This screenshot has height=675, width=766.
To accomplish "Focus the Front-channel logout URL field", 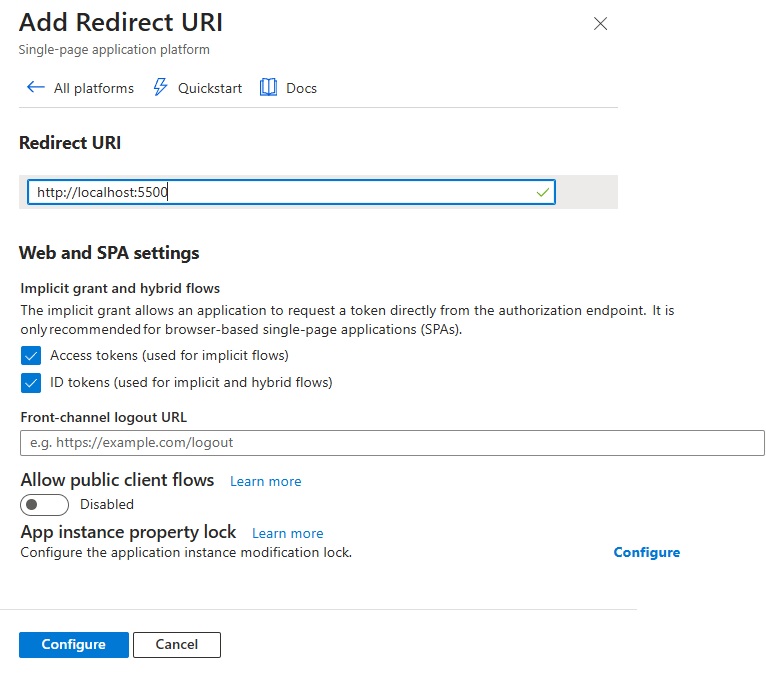I will click(392, 443).
